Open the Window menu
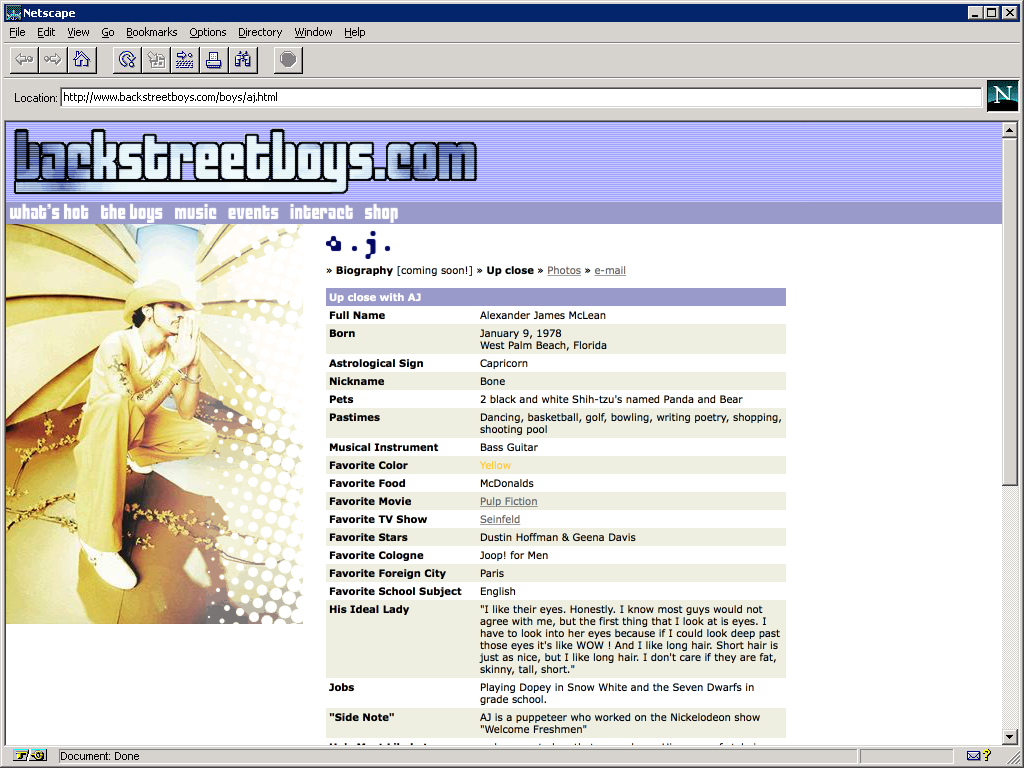 coord(313,32)
